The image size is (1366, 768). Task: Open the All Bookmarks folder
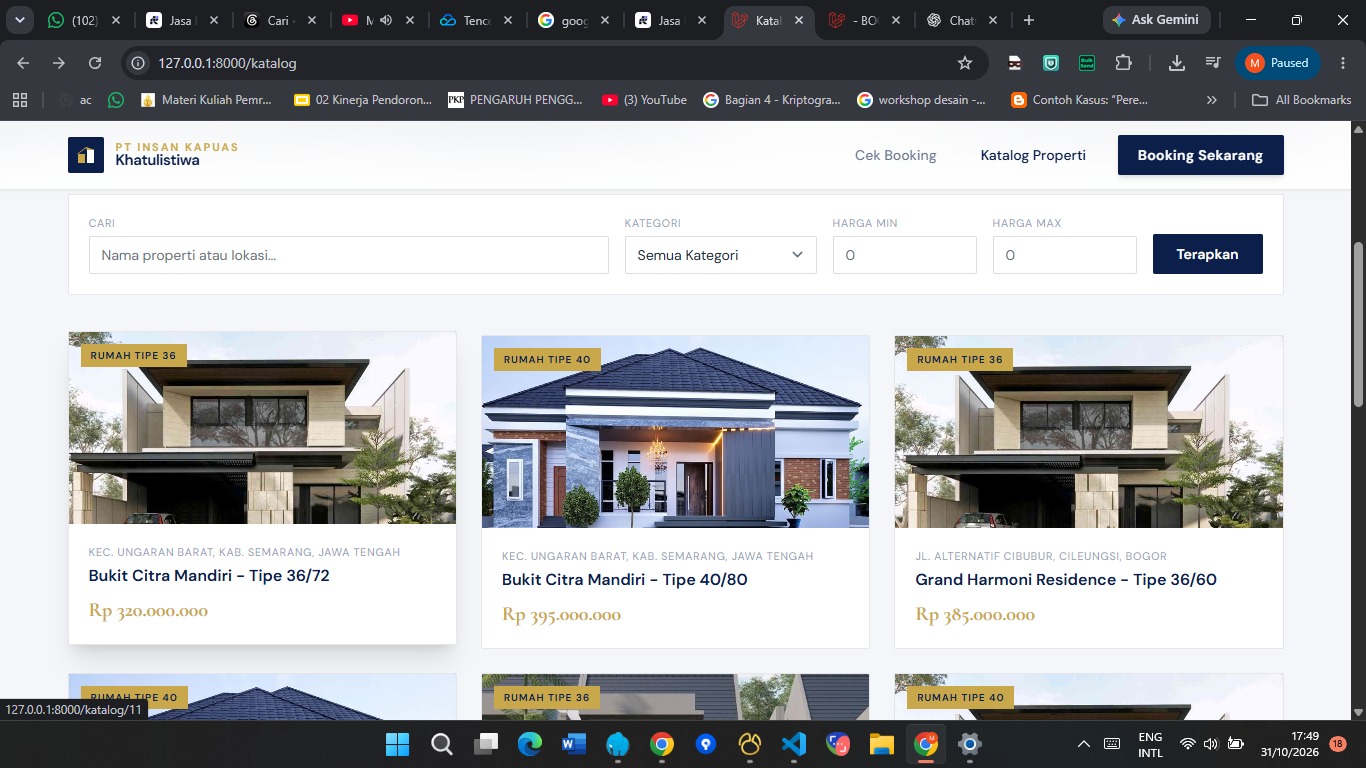[1301, 100]
